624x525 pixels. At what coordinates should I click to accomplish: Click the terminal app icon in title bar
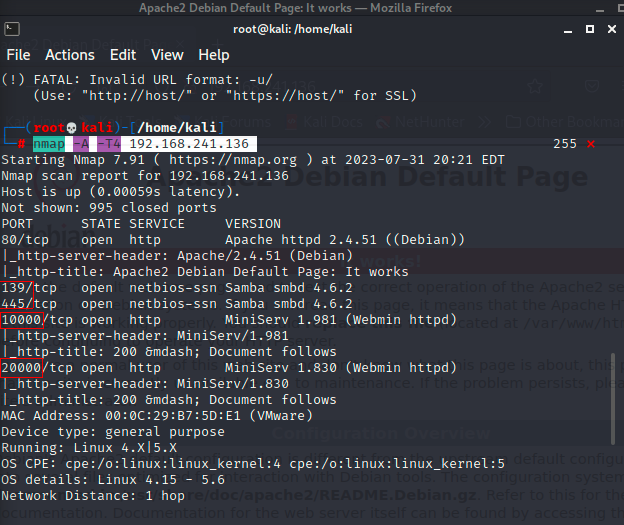click(12, 29)
